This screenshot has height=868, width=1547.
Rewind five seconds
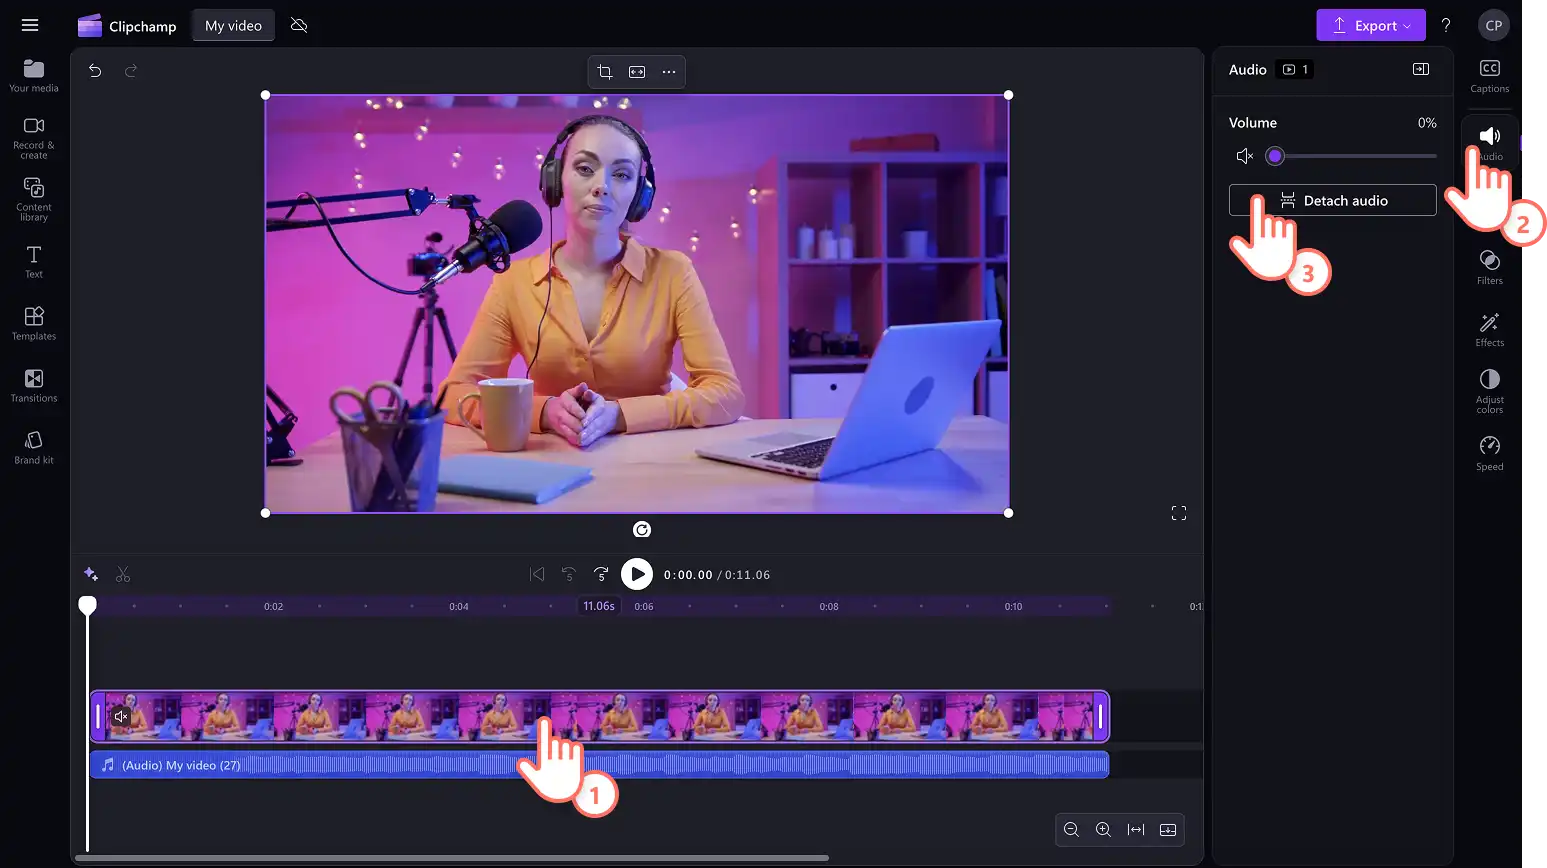[x=569, y=574]
